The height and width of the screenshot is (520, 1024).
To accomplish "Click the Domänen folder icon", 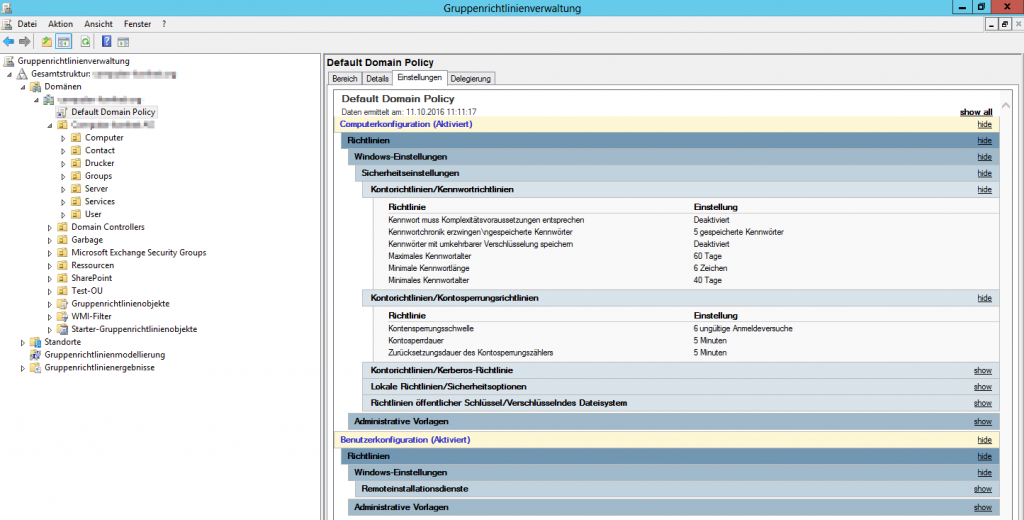I will tap(36, 86).
